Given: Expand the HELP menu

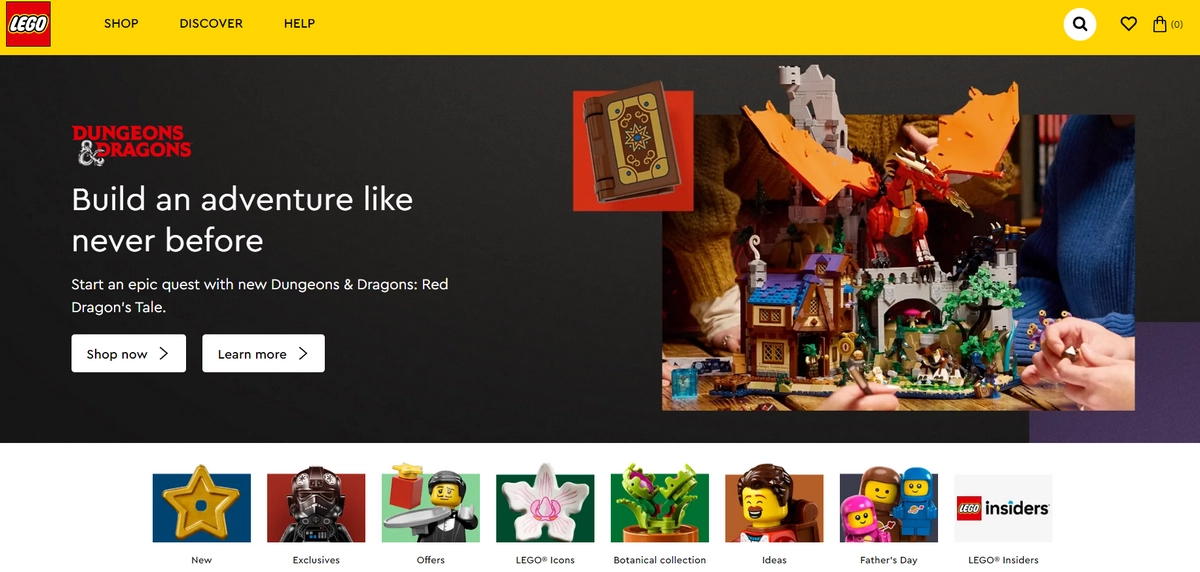Looking at the screenshot, I should [299, 23].
